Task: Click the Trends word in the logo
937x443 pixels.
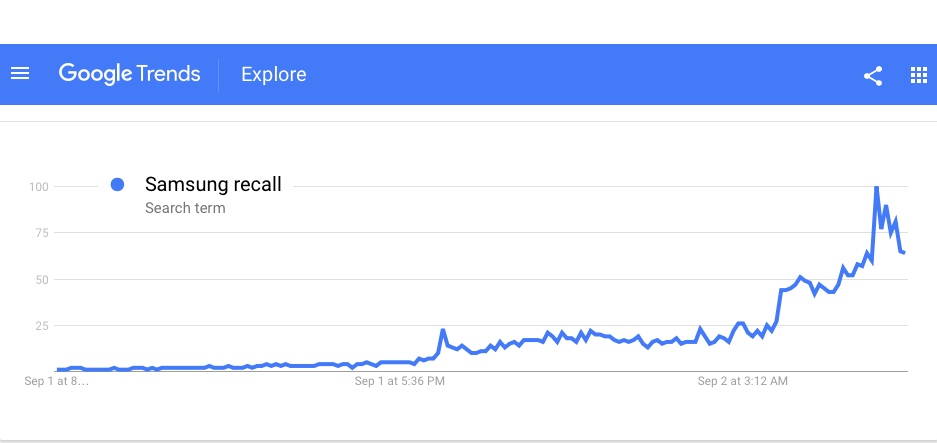Action: [169, 74]
